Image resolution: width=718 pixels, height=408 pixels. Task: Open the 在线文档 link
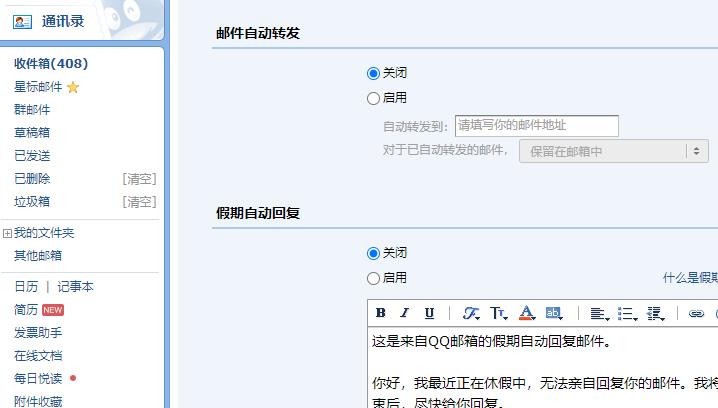[38, 356]
